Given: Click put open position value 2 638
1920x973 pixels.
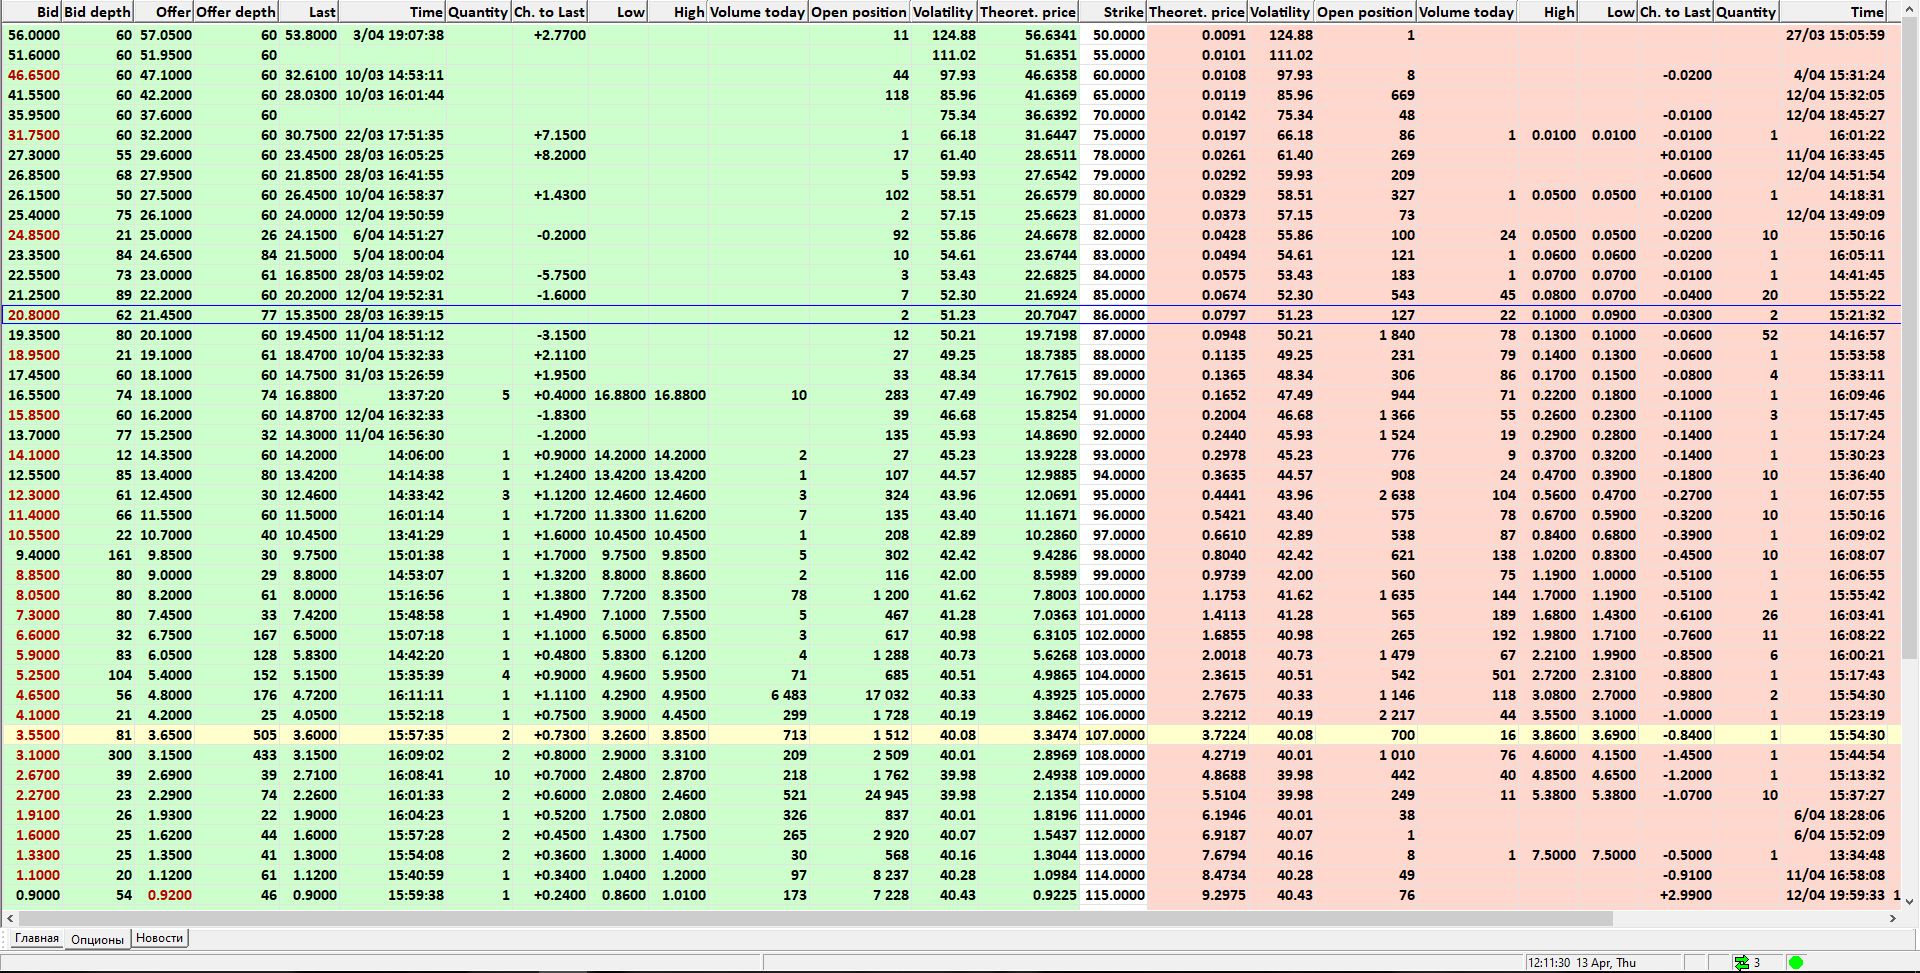Looking at the screenshot, I should click(1397, 495).
